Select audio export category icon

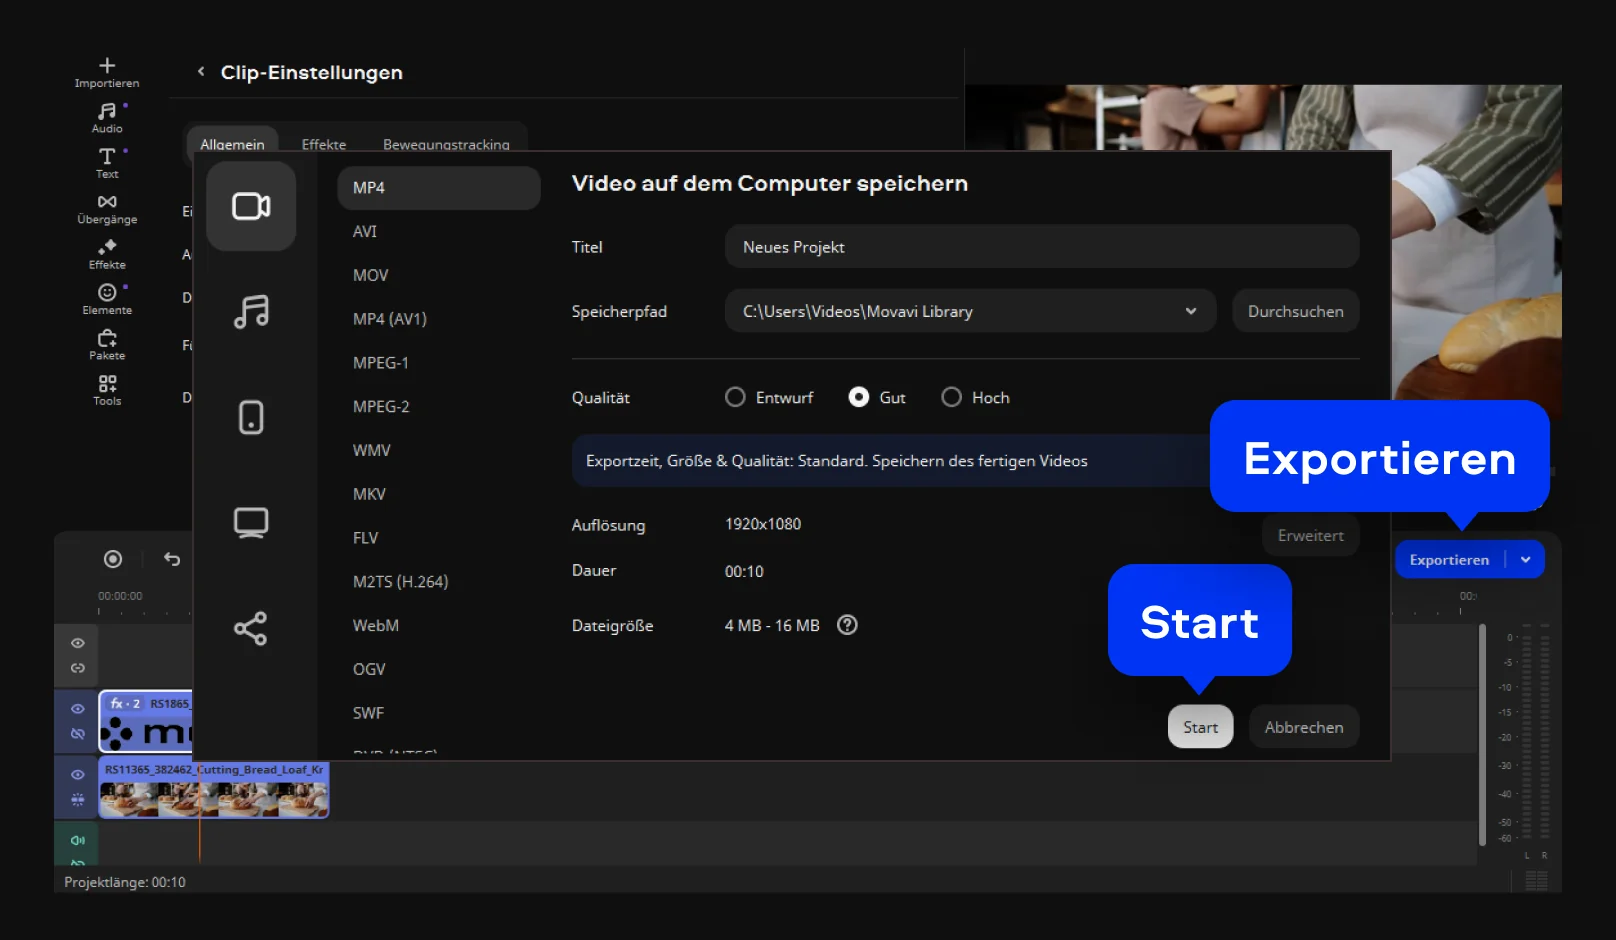tap(251, 312)
